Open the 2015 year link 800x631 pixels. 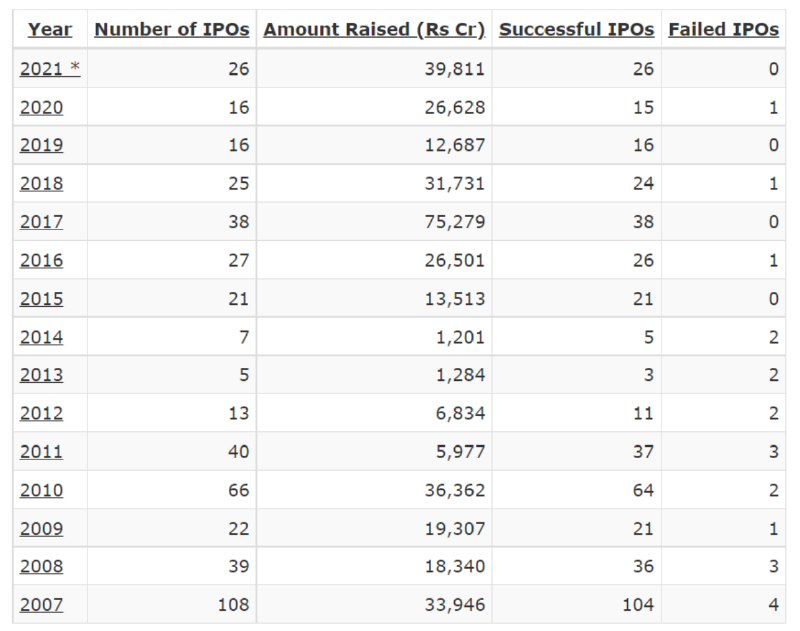click(41, 299)
